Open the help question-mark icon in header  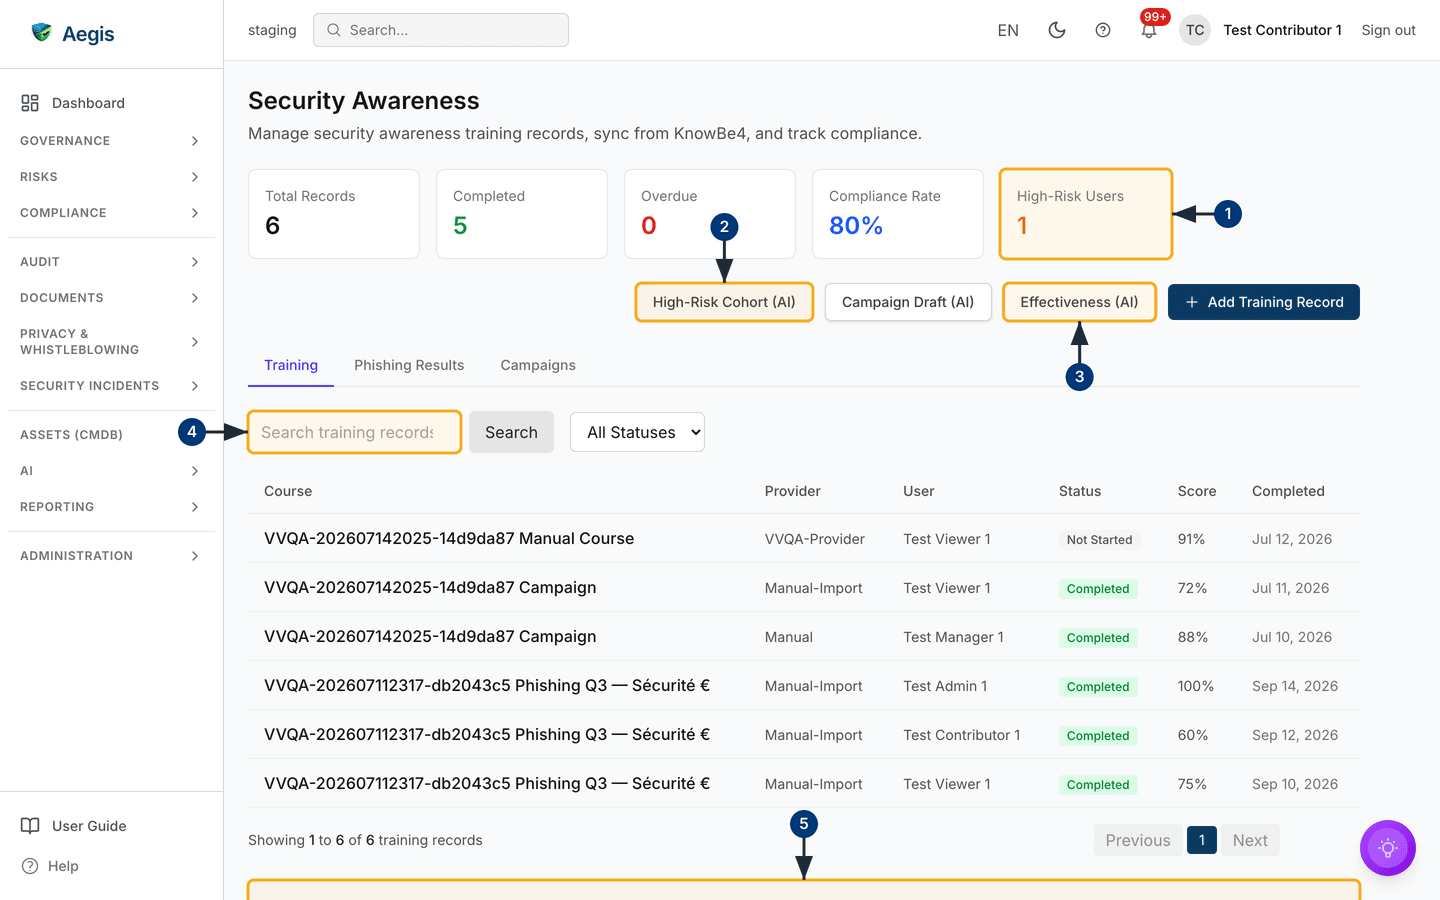click(x=1103, y=30)
